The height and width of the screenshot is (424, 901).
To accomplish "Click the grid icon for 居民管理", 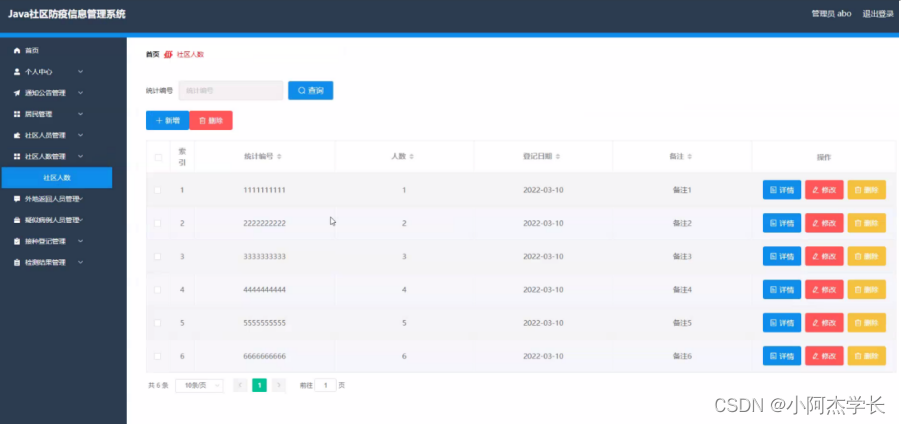I will pos(17,114).
